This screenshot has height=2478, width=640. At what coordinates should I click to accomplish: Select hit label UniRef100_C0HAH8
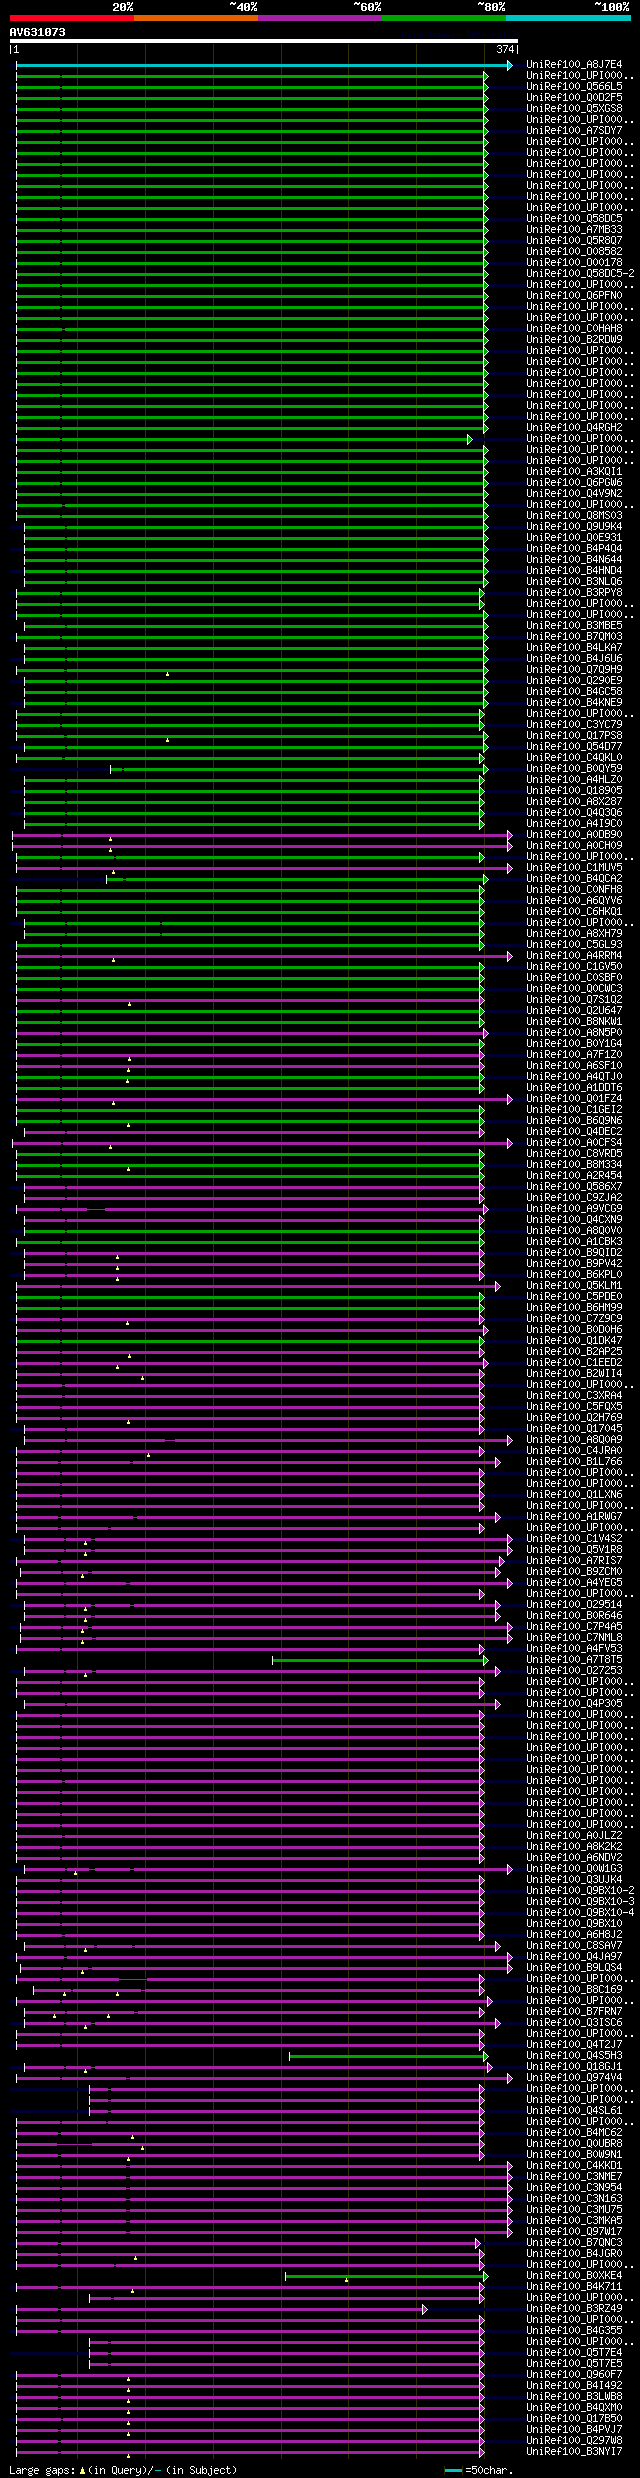click(x=574, y=329)
